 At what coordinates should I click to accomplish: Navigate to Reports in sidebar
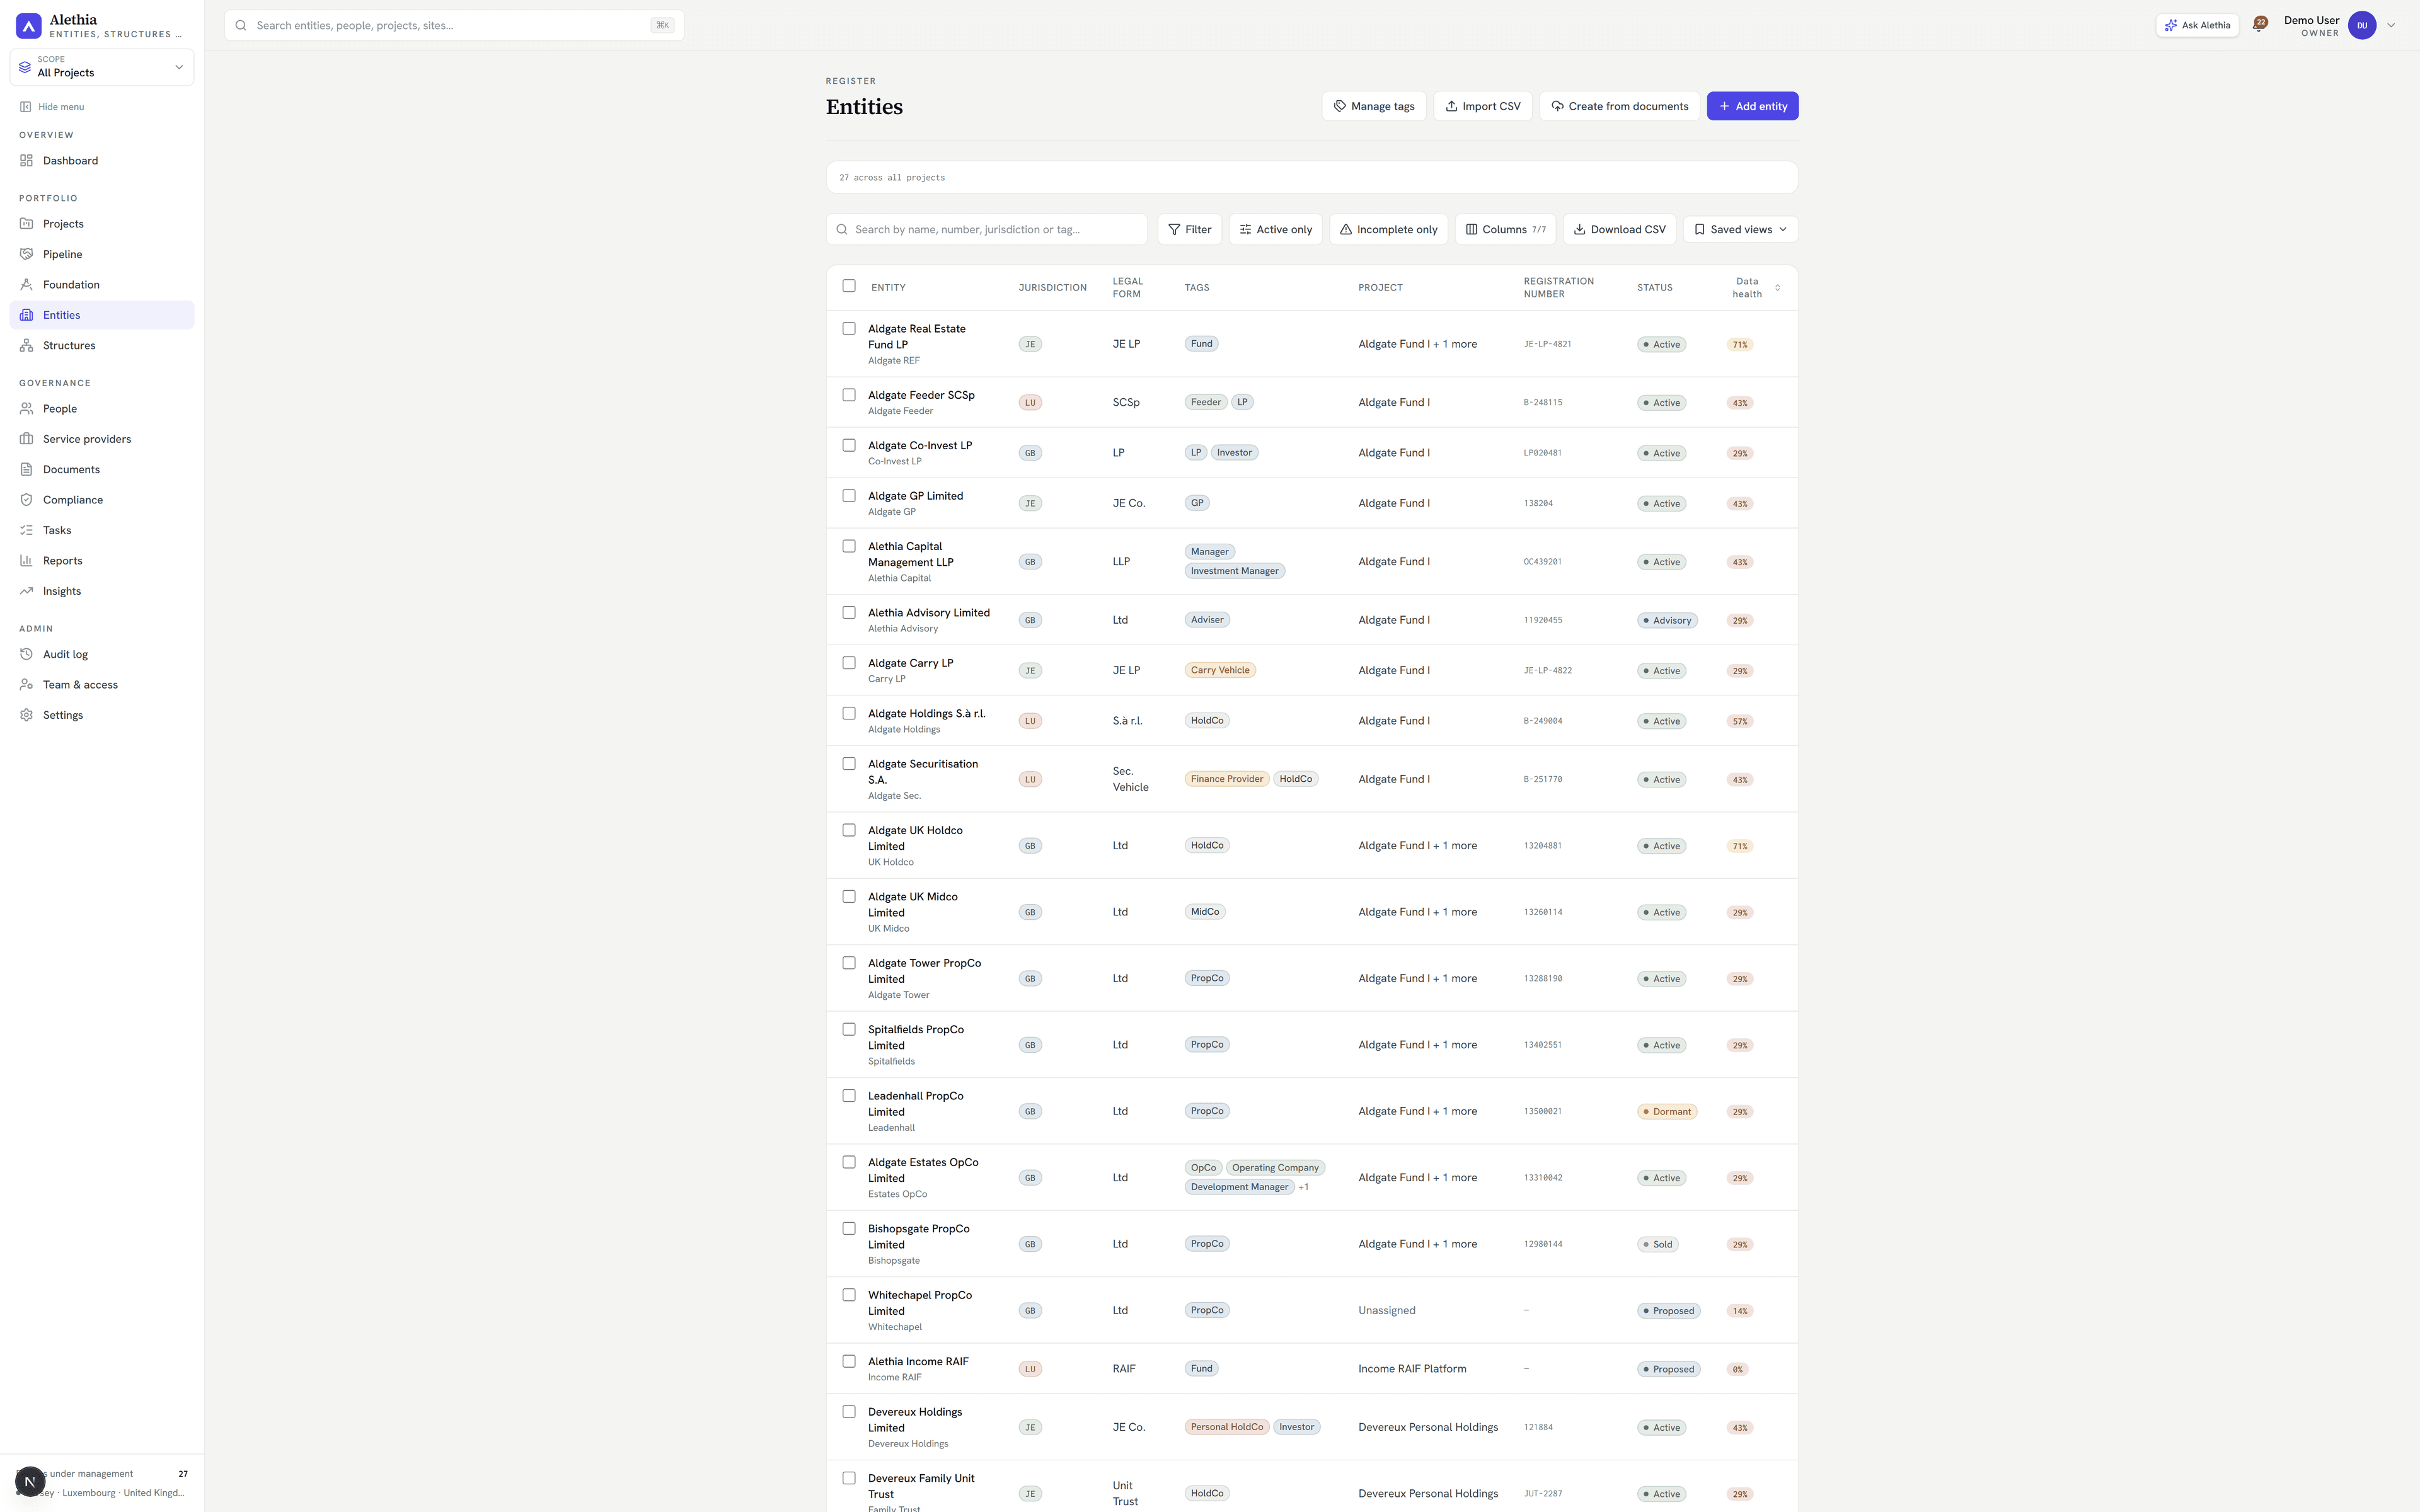point(102,561)
